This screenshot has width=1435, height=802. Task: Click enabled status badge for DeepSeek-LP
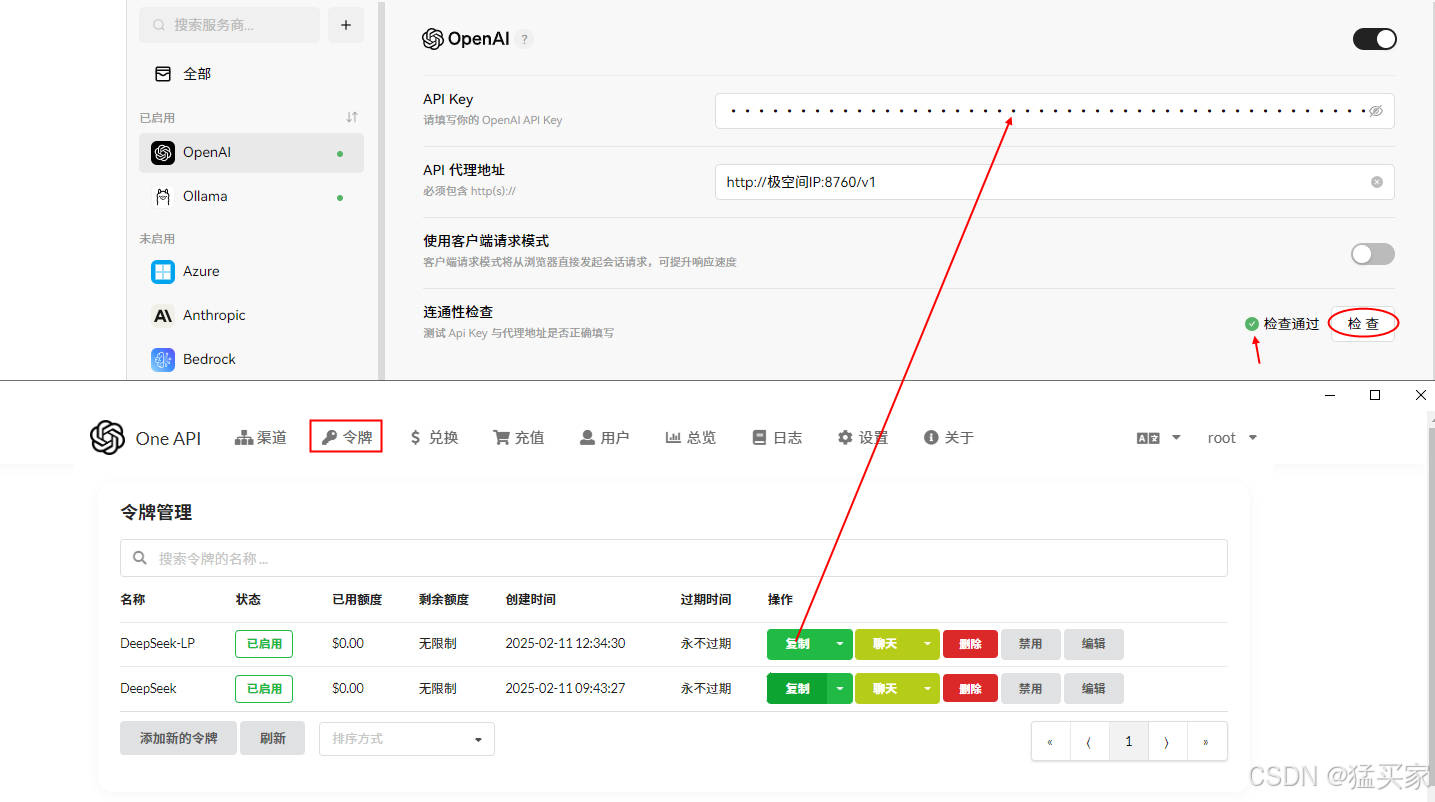coord(264,644)
